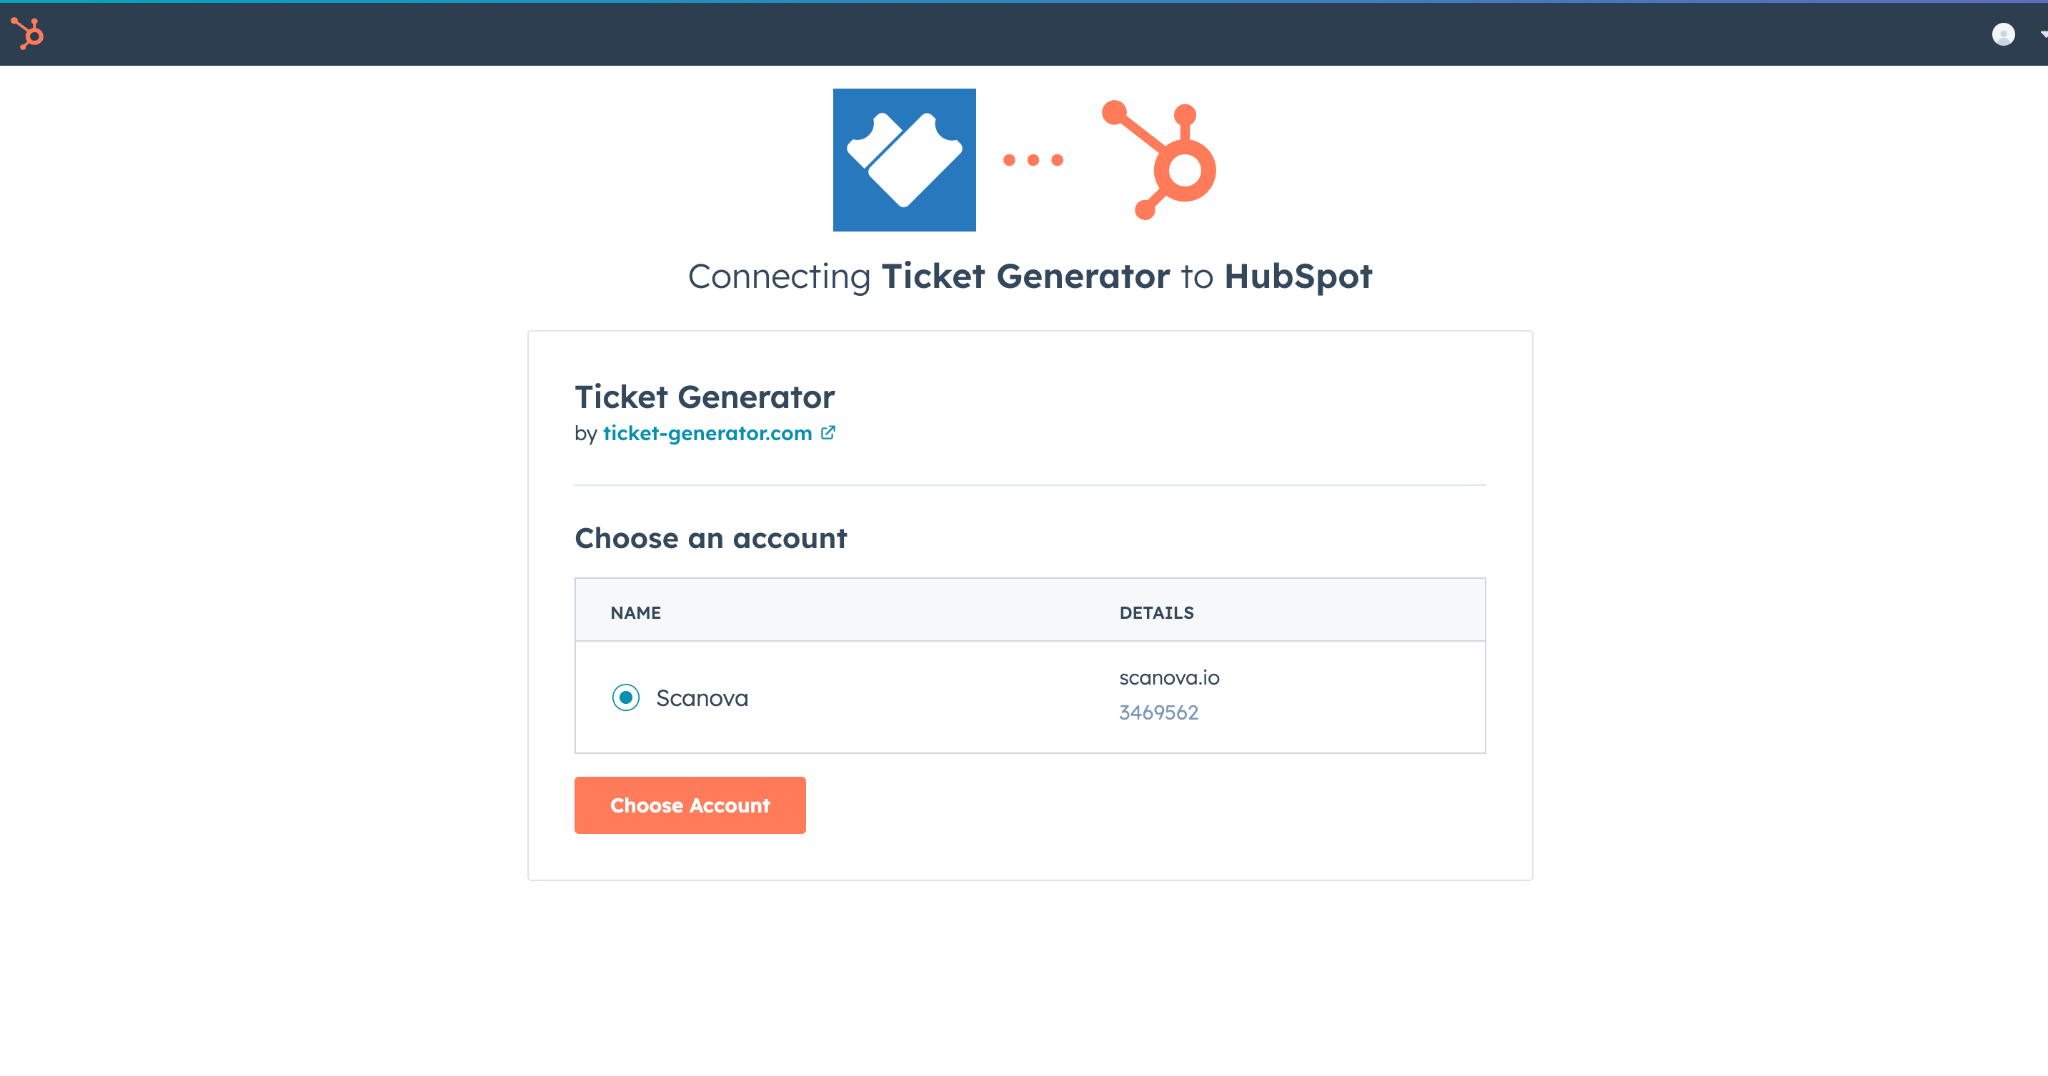Click the scanova.io domain text
The height and width of the screenshot is (1076, 2048).
1169,678
